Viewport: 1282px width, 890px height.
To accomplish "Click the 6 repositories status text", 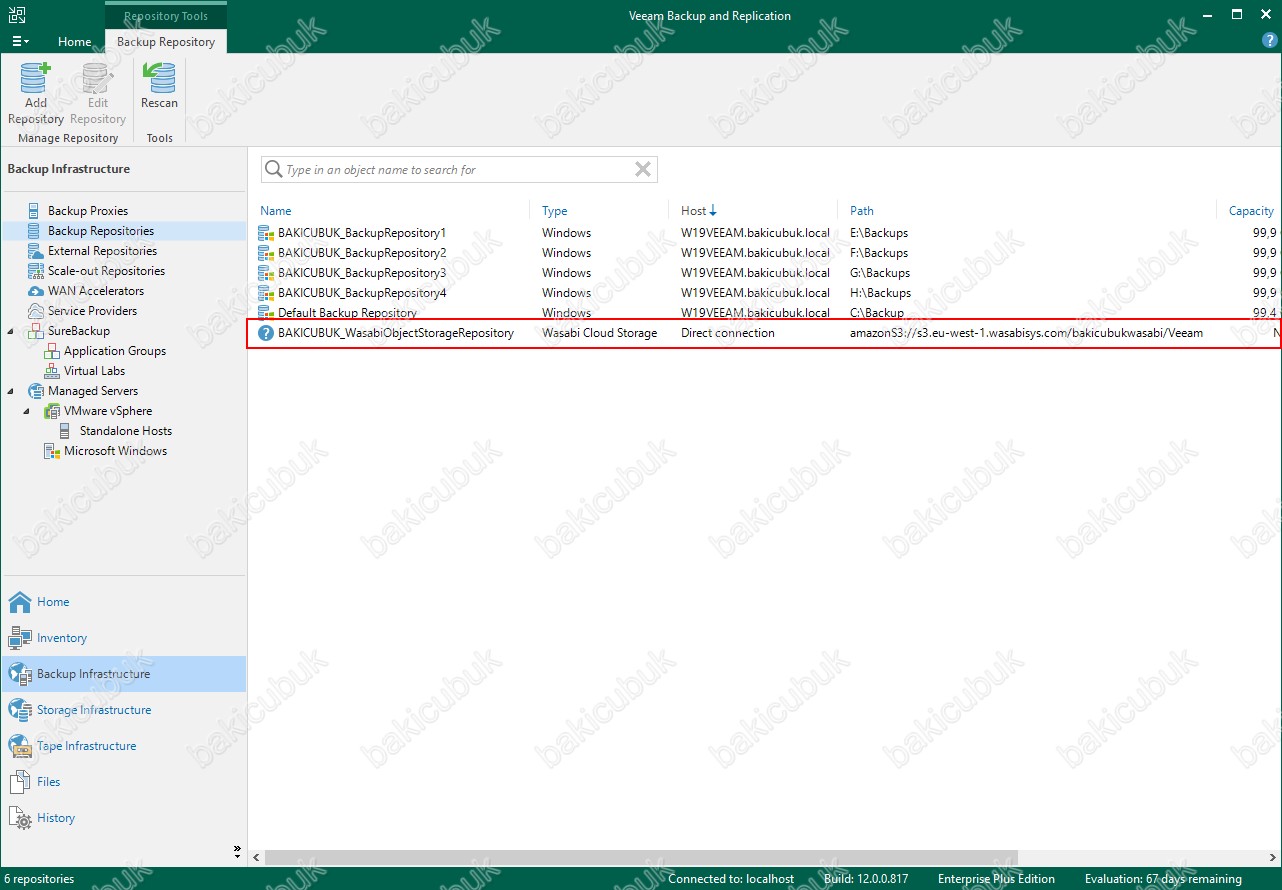I will [41, 879].
